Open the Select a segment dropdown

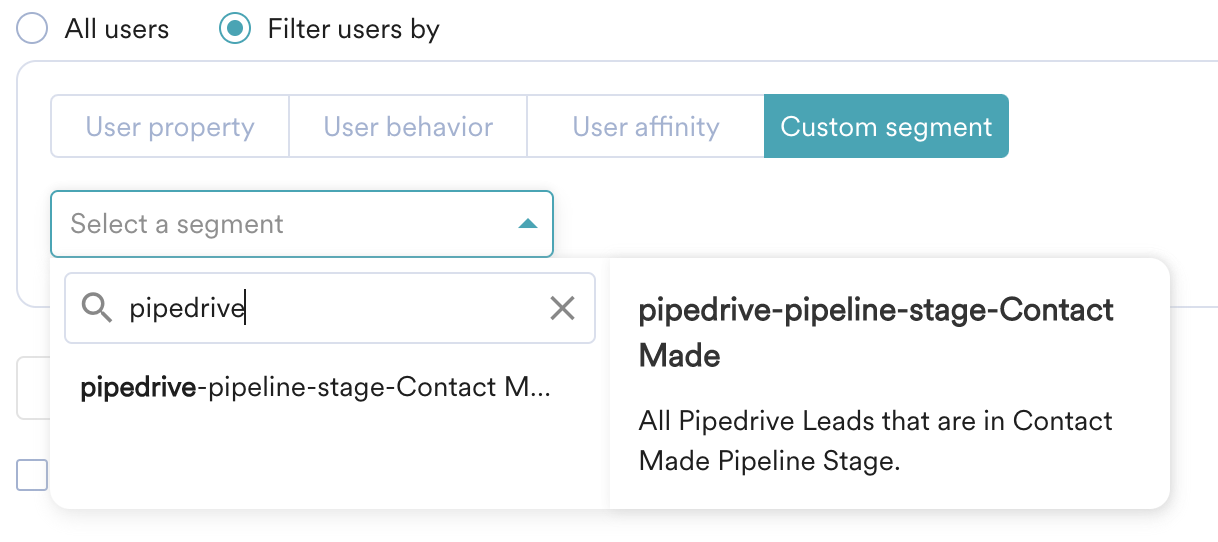click(302, 224)
